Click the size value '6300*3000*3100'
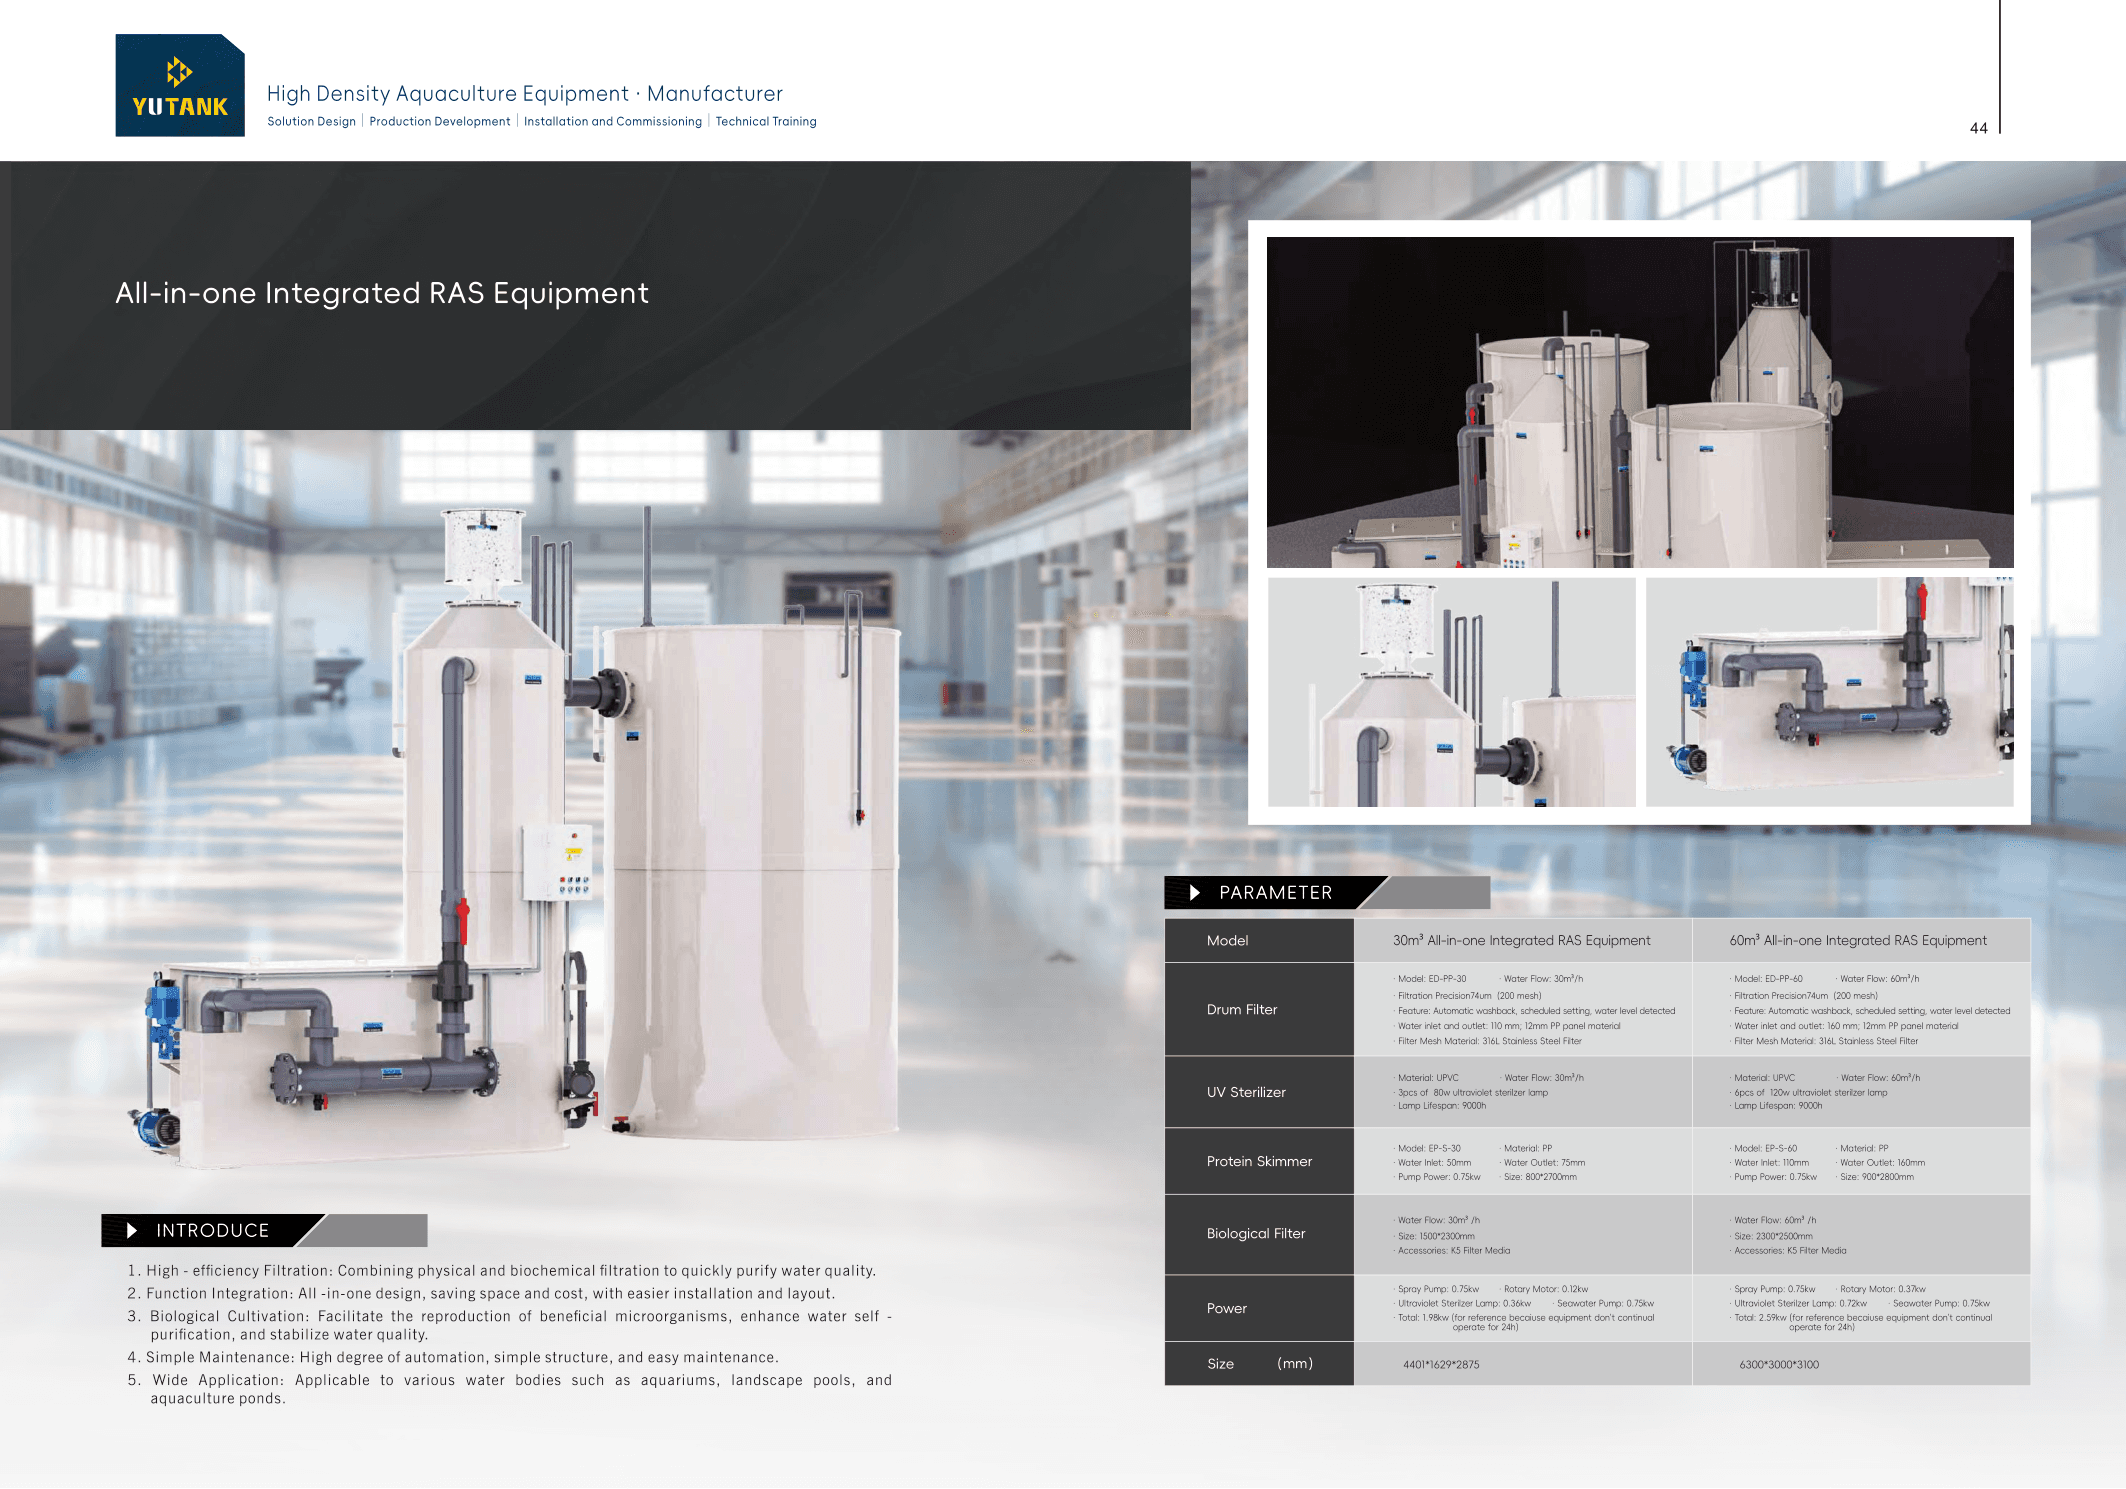 click(x=1779, y=1365)
